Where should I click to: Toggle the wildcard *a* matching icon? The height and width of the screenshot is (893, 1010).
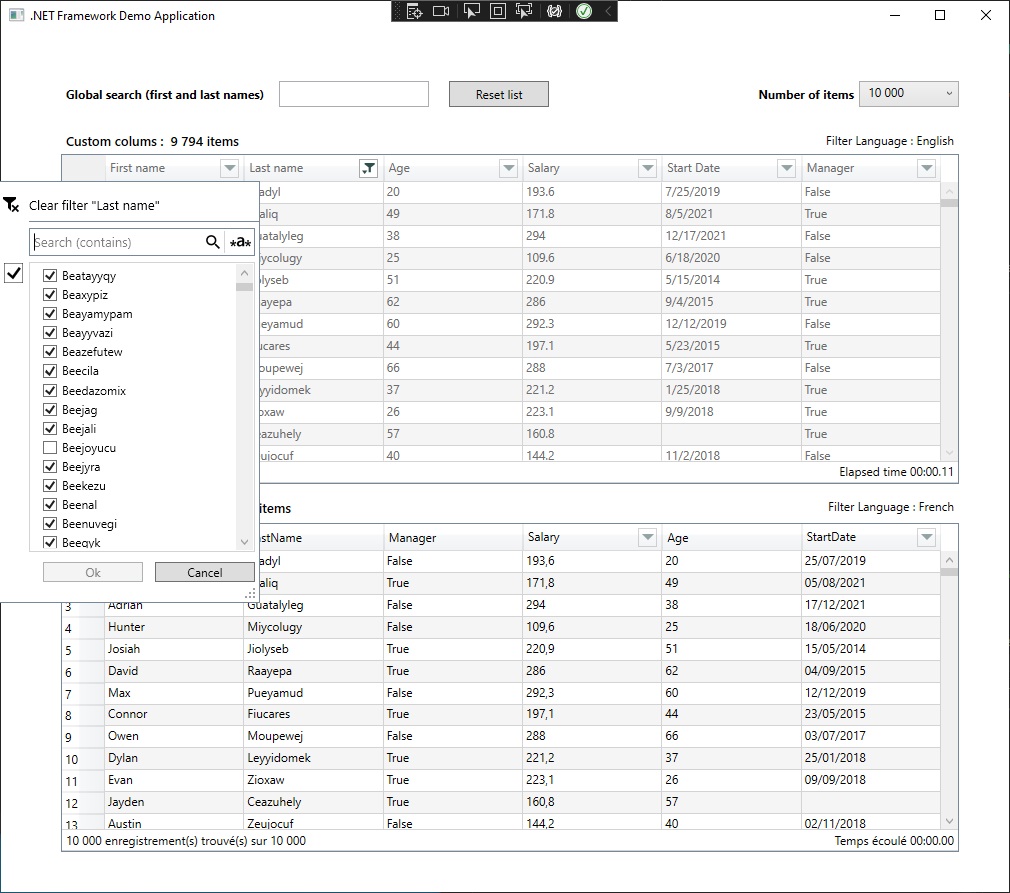point(239,242)
